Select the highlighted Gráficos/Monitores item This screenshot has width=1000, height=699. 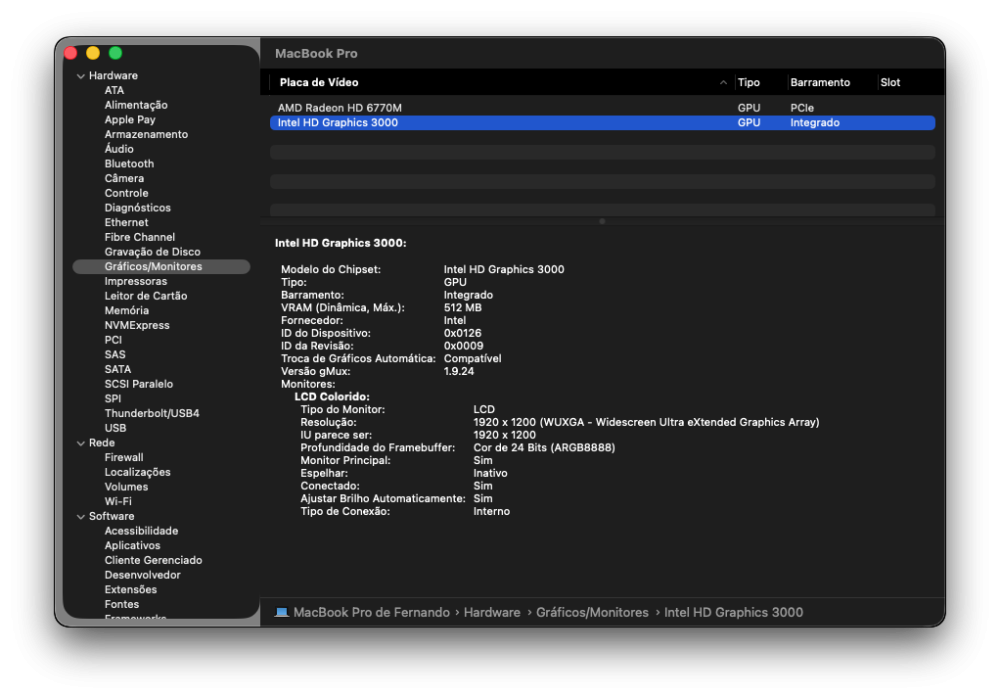[161, 267]
